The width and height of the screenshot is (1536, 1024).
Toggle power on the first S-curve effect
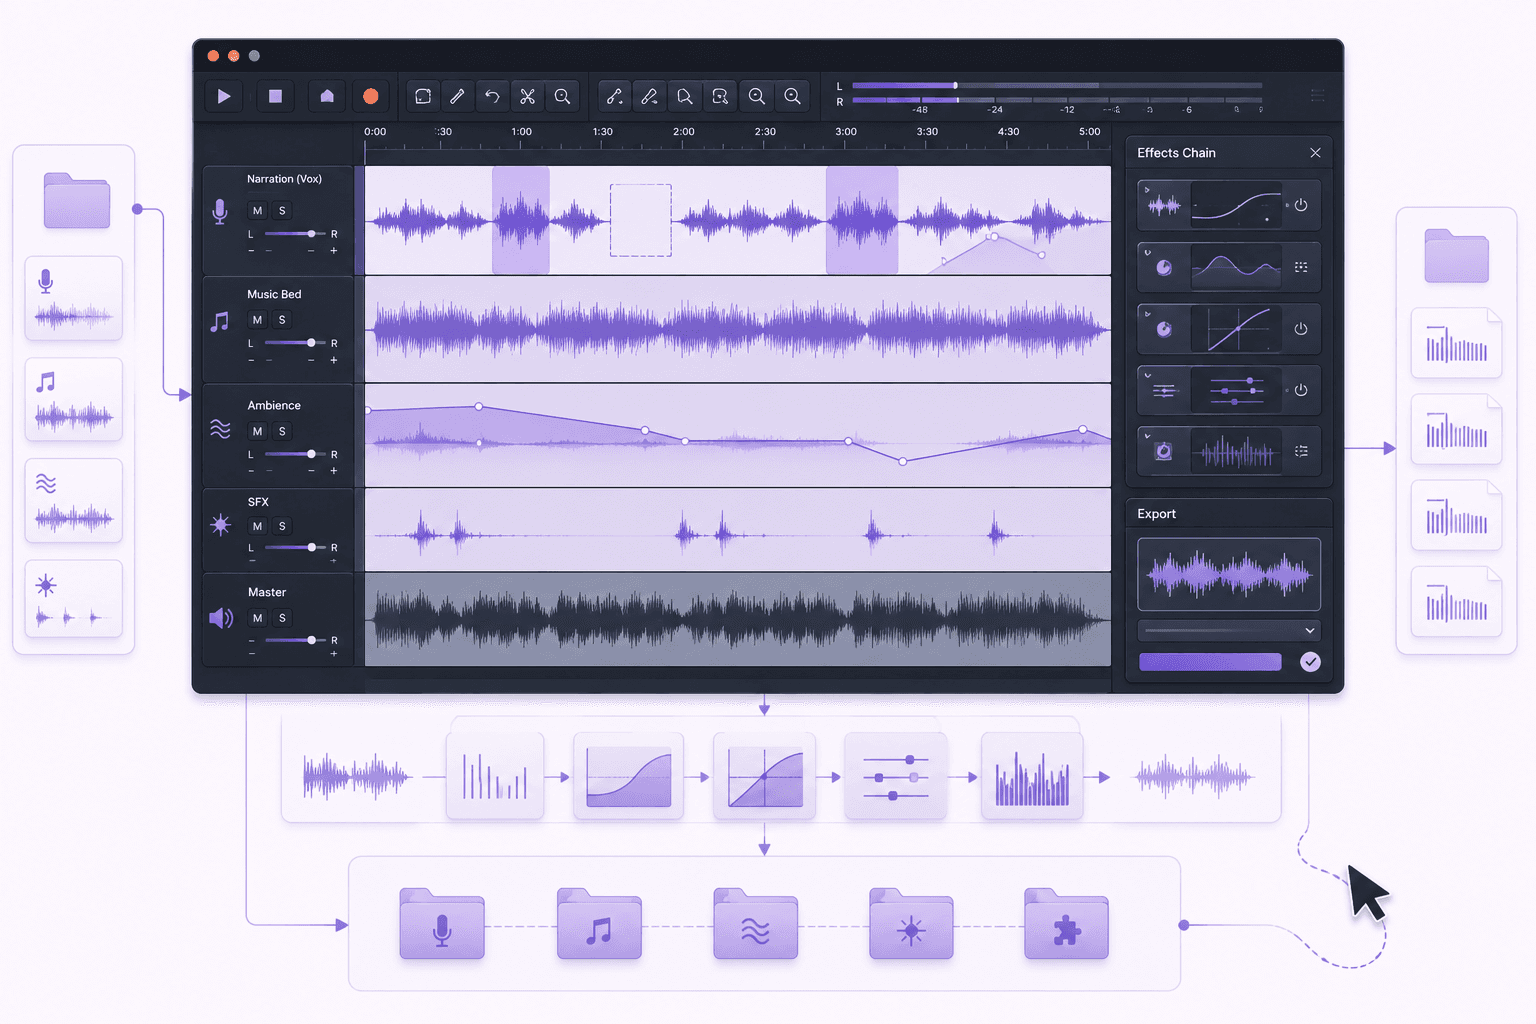[x=1301, y=205]
